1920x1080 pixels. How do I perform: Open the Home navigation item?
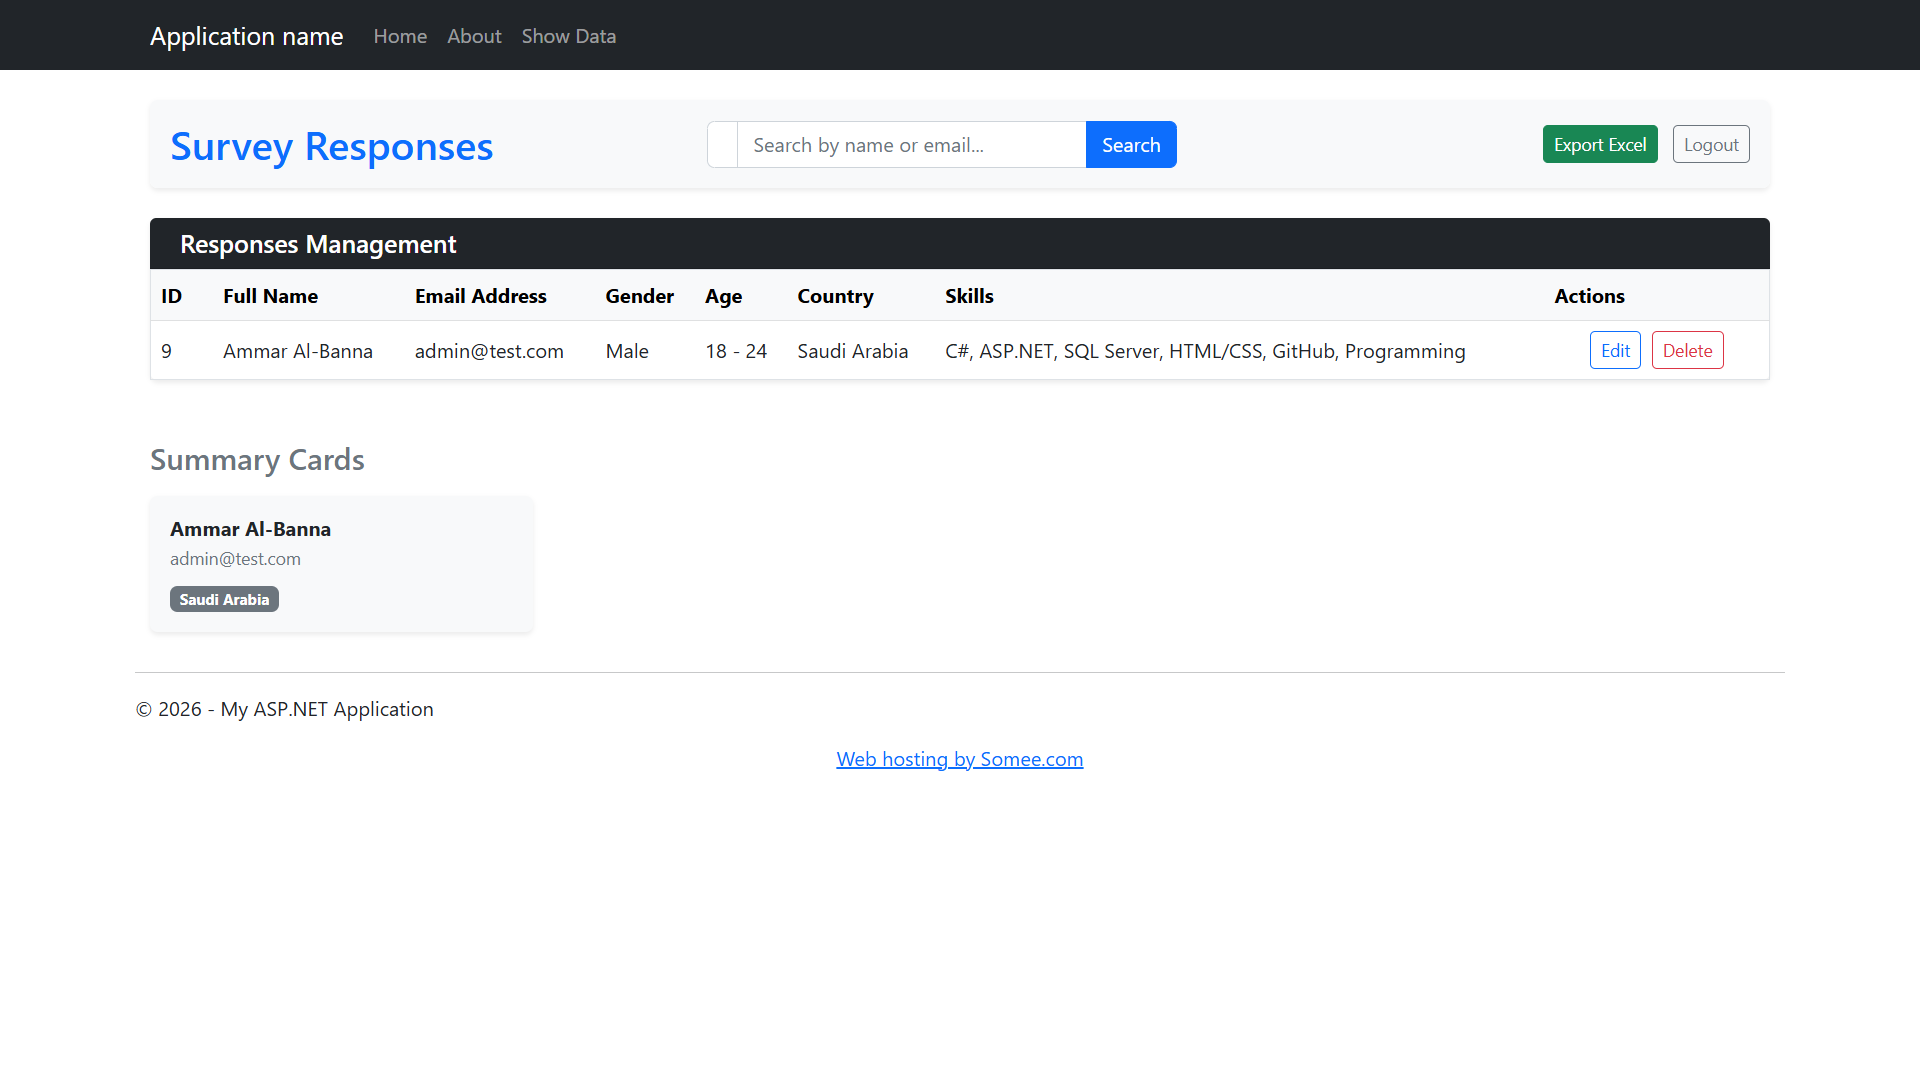pyautogui.click(x=399, y=36)
